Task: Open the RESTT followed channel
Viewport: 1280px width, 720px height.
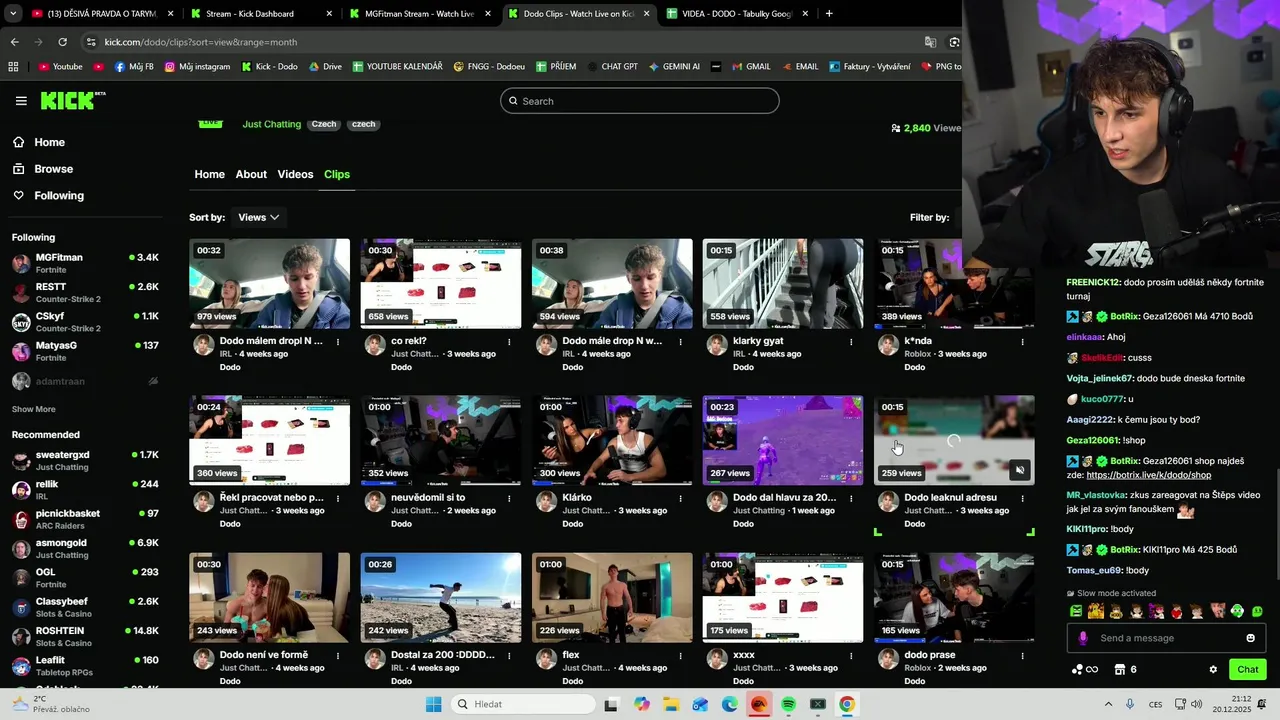Action: [85, 292]
